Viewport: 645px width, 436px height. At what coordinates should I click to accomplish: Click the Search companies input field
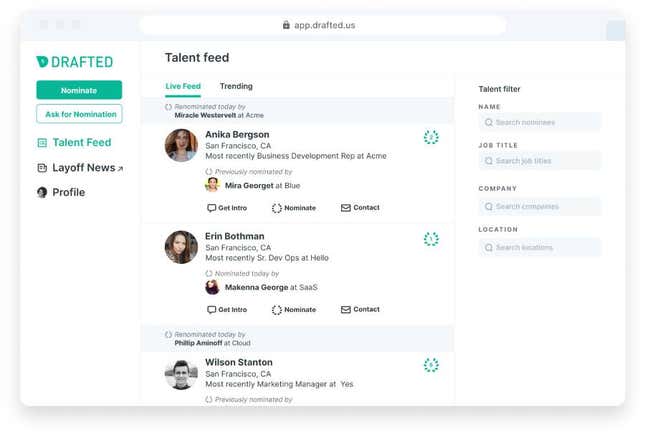540,206
